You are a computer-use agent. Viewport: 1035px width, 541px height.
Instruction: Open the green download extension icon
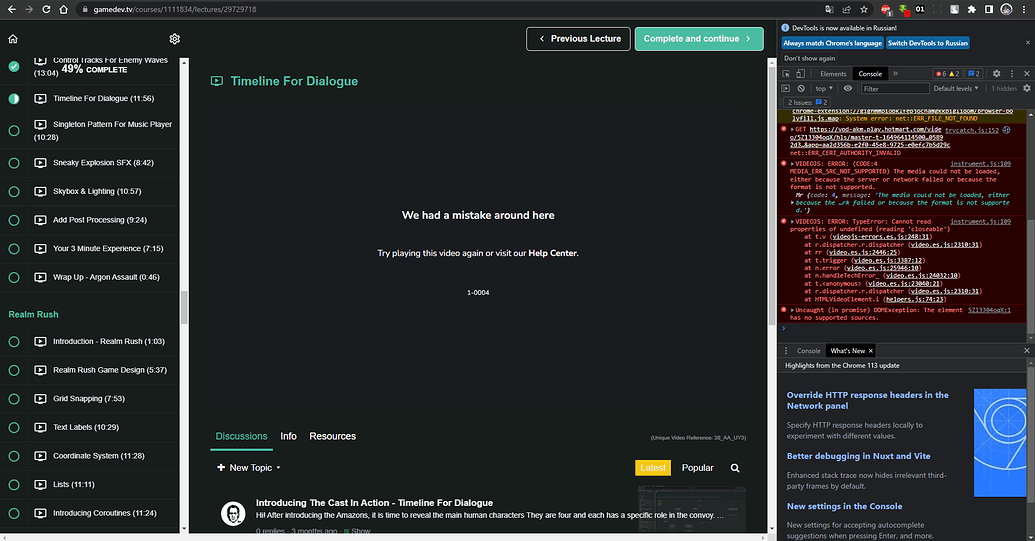(904, 9)
